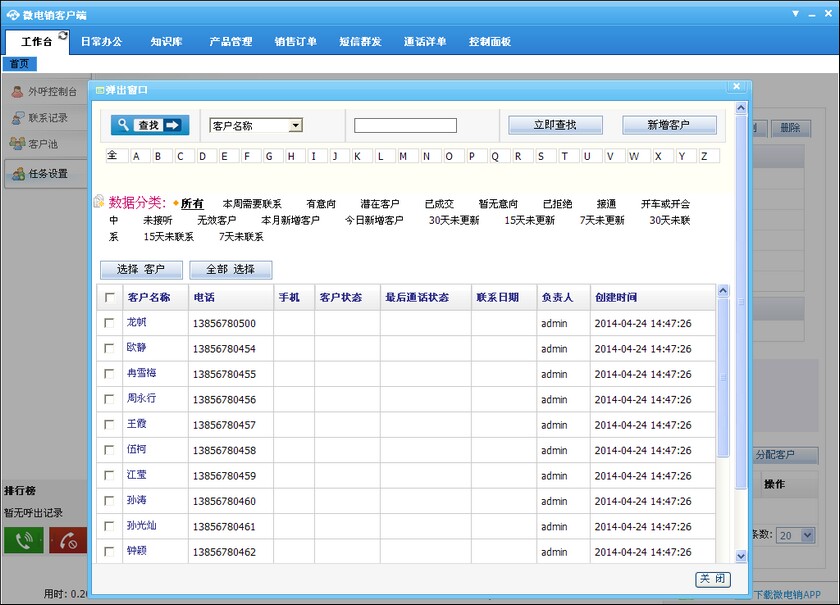Open the 销售订单 menu
Viewport: 840px width, 605px height.
tap(296, 42)
